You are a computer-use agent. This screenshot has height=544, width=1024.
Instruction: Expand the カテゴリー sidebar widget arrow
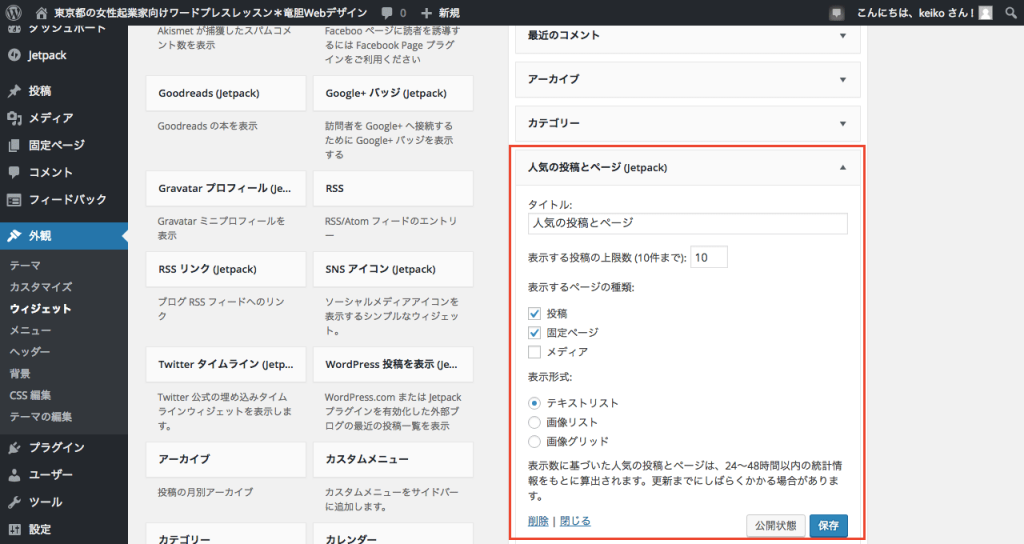point(842,123)
